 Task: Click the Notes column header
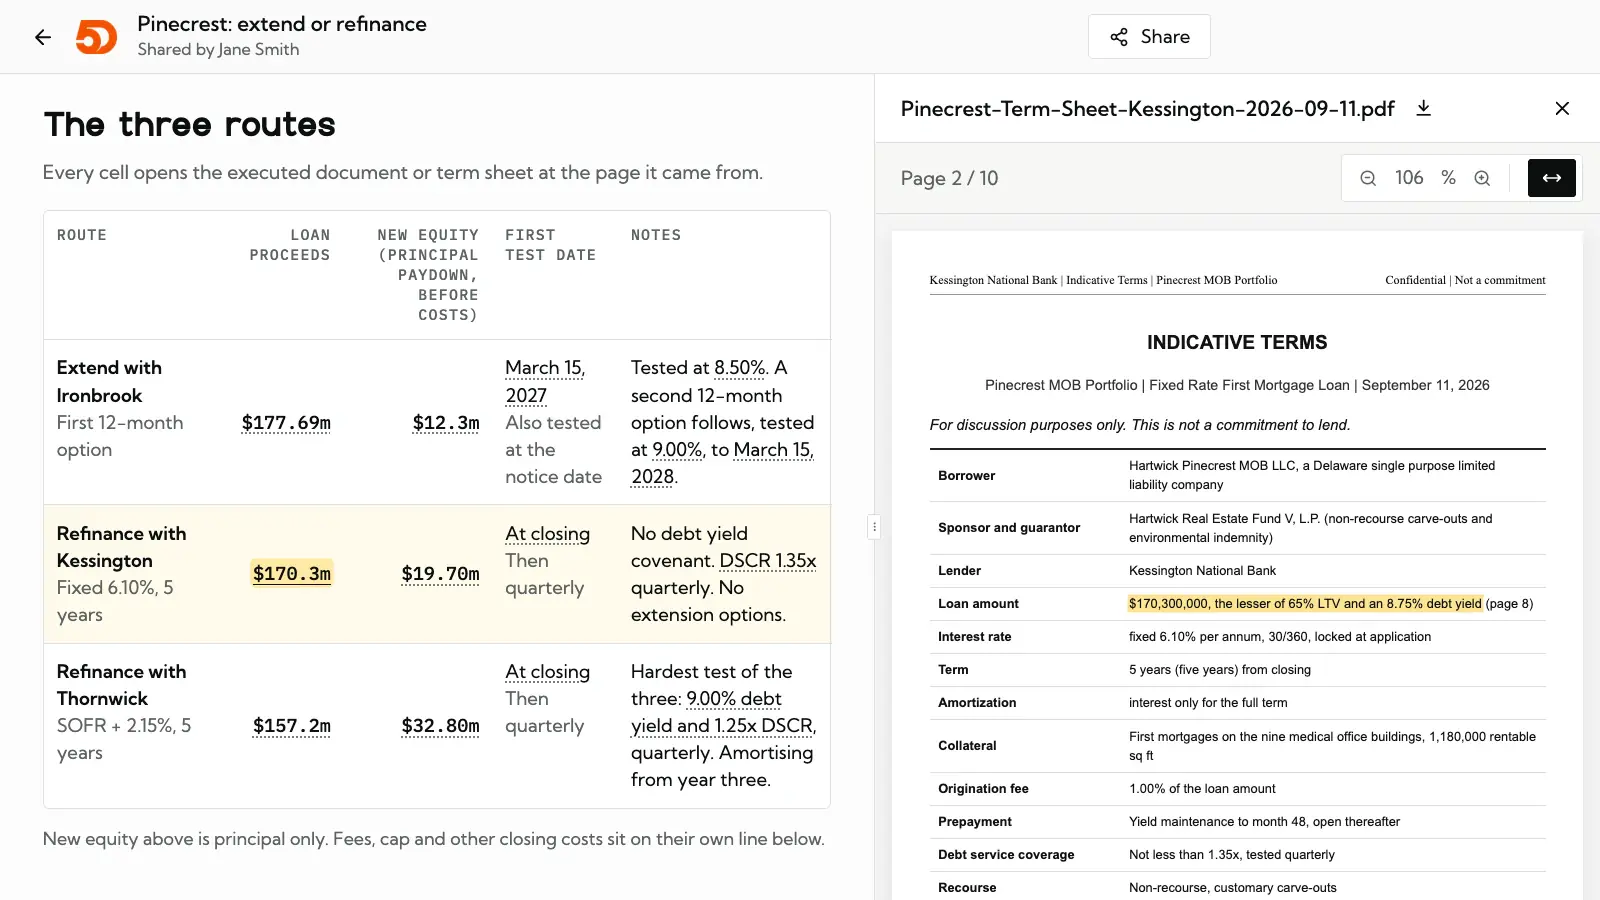[656, 235]
